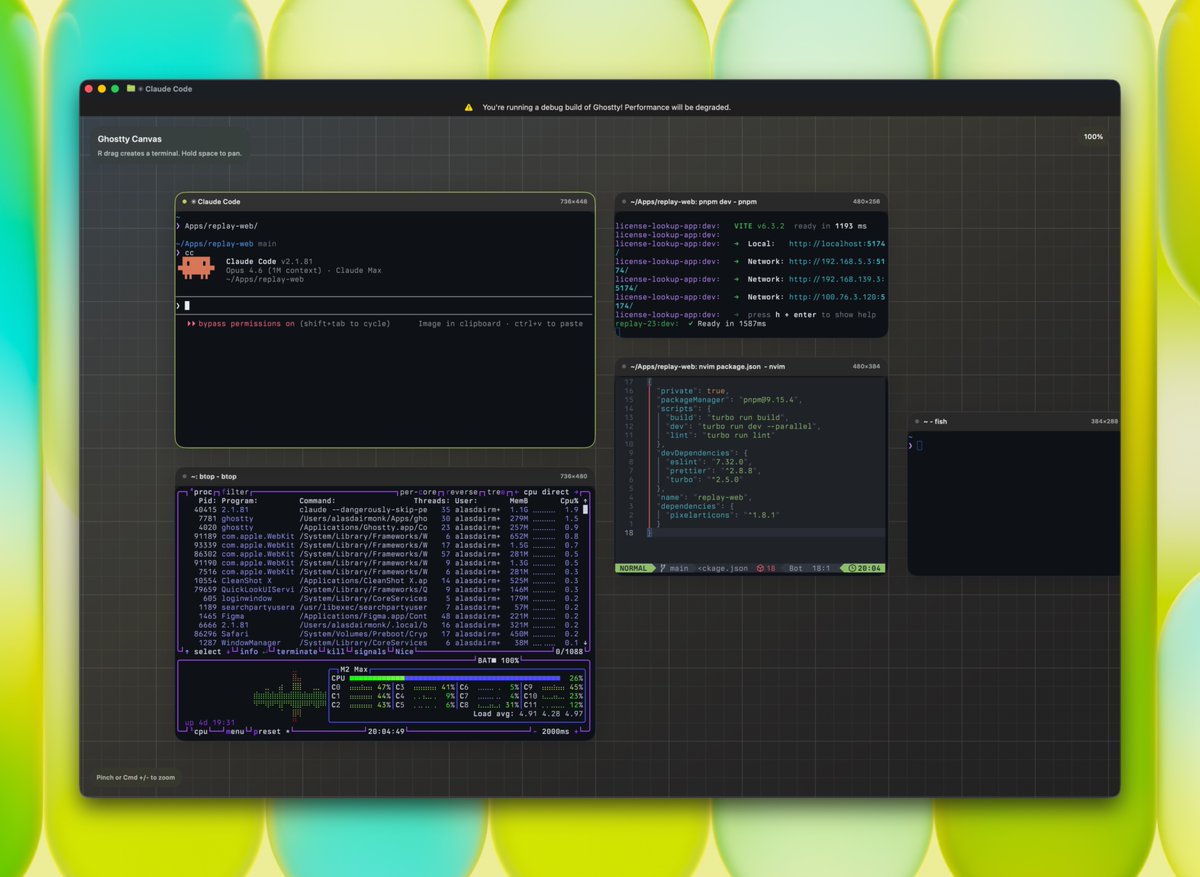
Task: Open the http://192.168.139.3 Network link
Action: pos(836,279)
